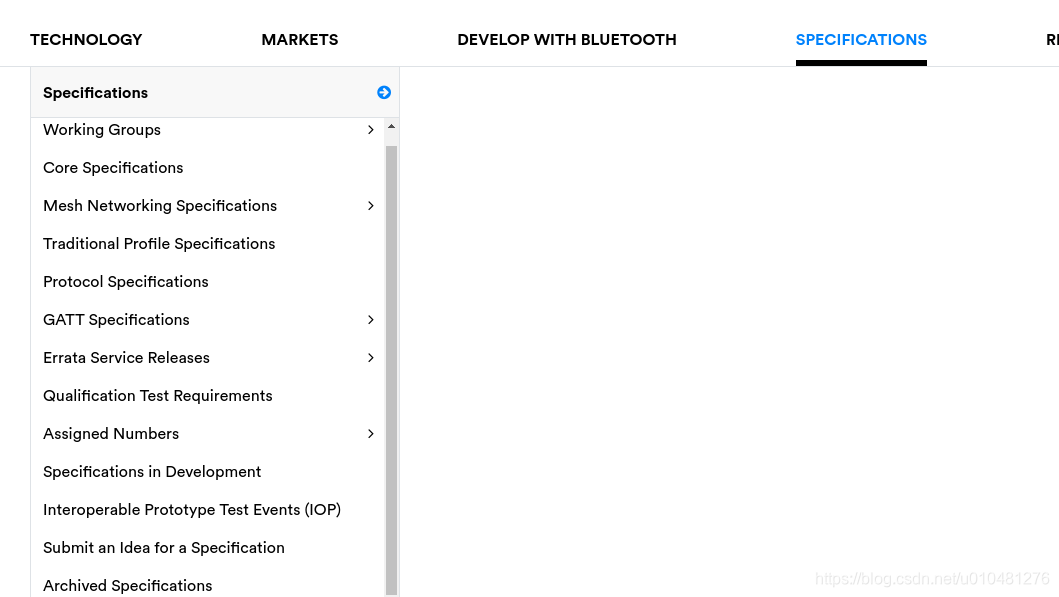The image size is (1059, 597).
Task: Click the dropdown menu scrollbar thumb
Action: pos(391,369)
